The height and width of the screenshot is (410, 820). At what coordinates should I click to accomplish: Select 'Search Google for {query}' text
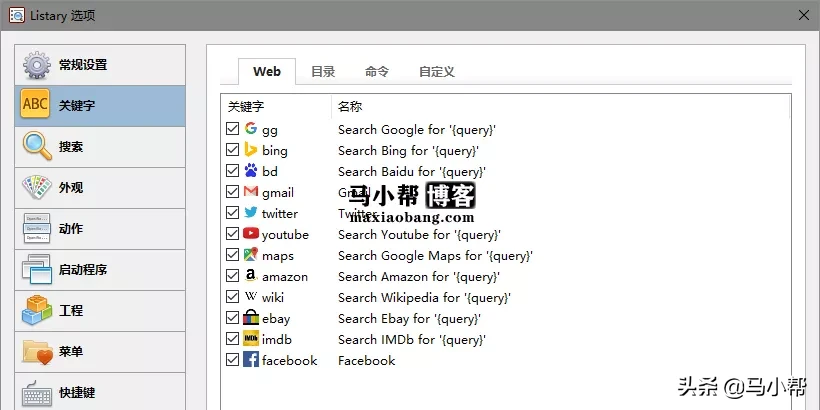point(417,130)
